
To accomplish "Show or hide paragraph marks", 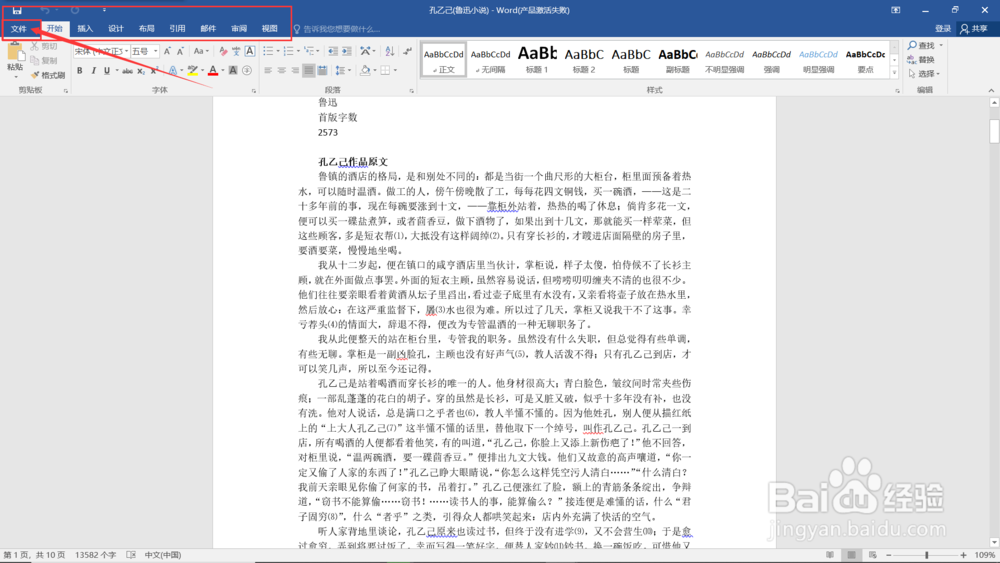I will pyautogui.click(x=408, y=51).
